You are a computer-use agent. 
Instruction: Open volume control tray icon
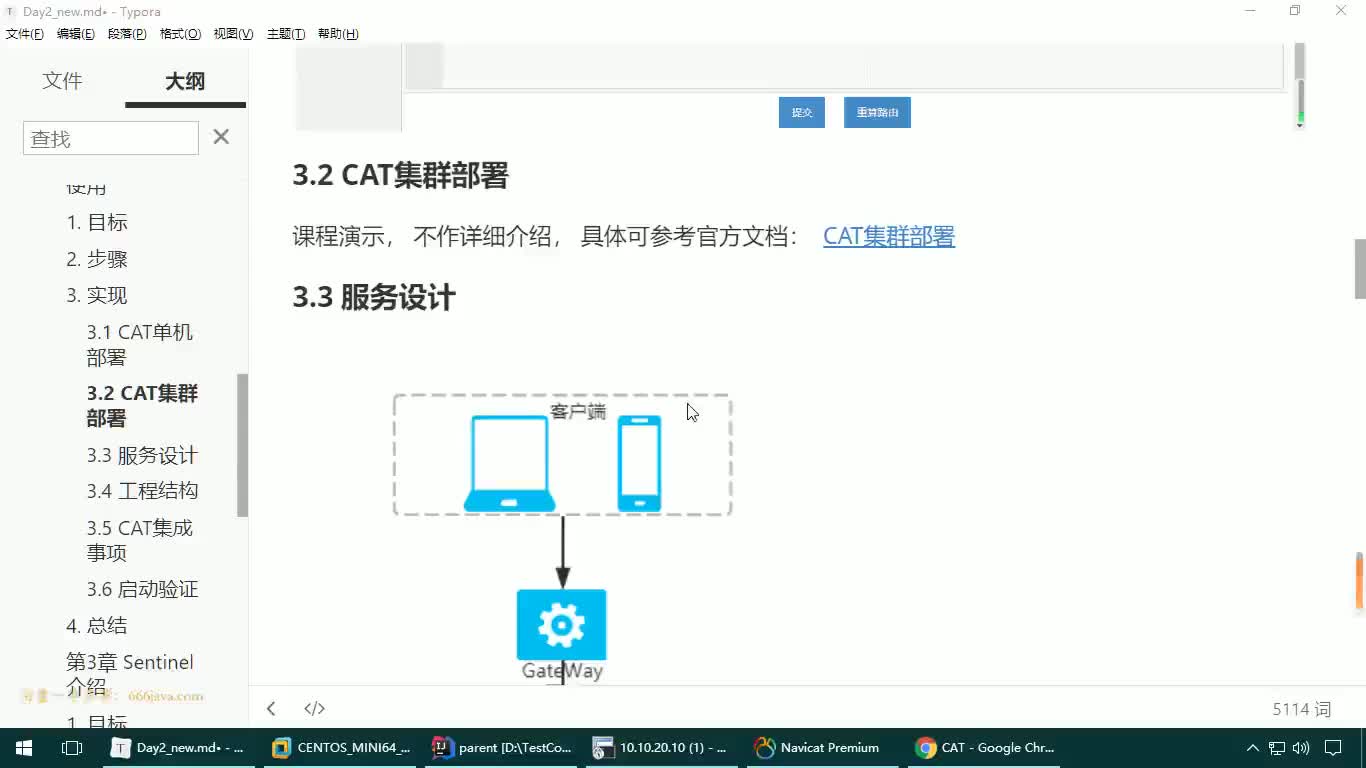[1301, 748]
